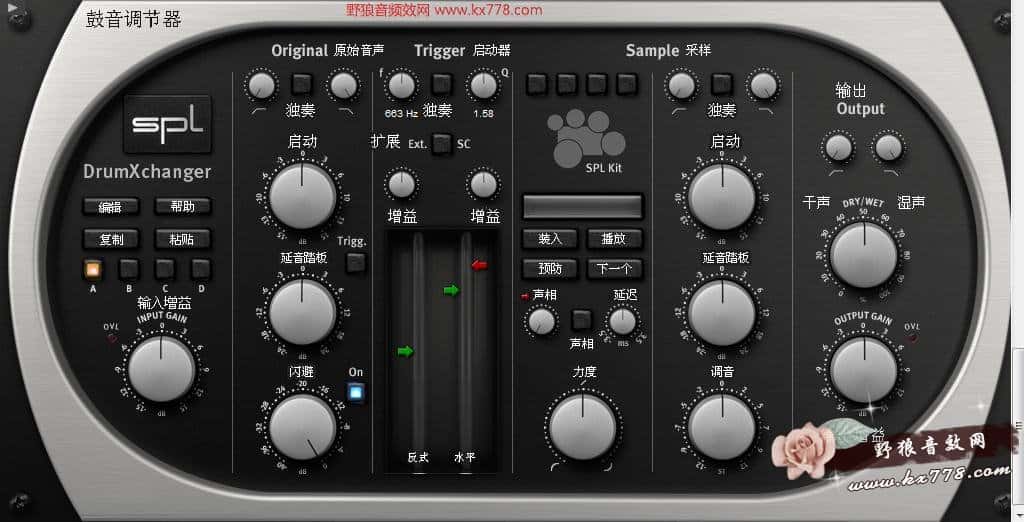Toggle the Trigger 独奏 solo button
This screenshot has height=522, width=1024.
442,84
